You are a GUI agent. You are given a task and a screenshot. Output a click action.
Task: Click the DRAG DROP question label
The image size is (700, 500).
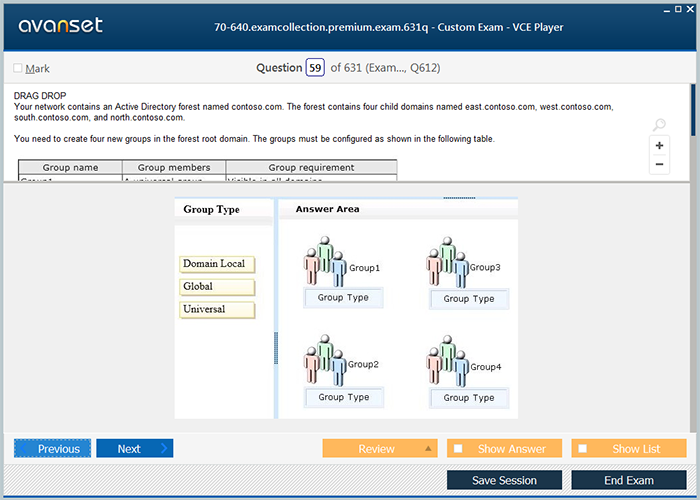tap(40, 96)
